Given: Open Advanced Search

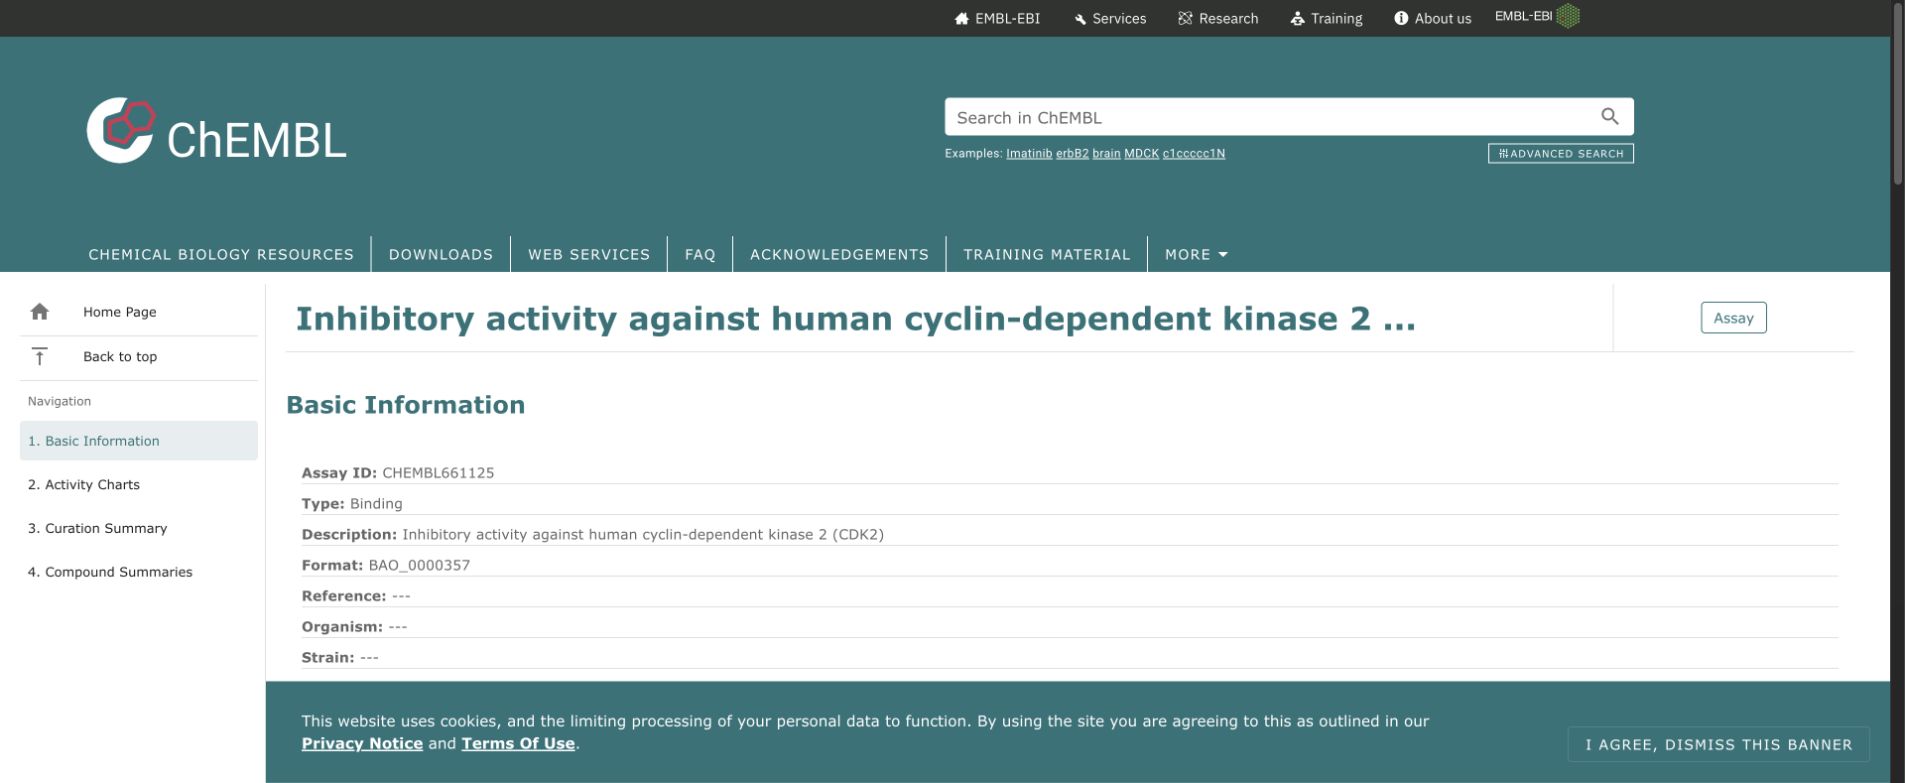Looking at the screenshot, I should (x=1561, y=154).
